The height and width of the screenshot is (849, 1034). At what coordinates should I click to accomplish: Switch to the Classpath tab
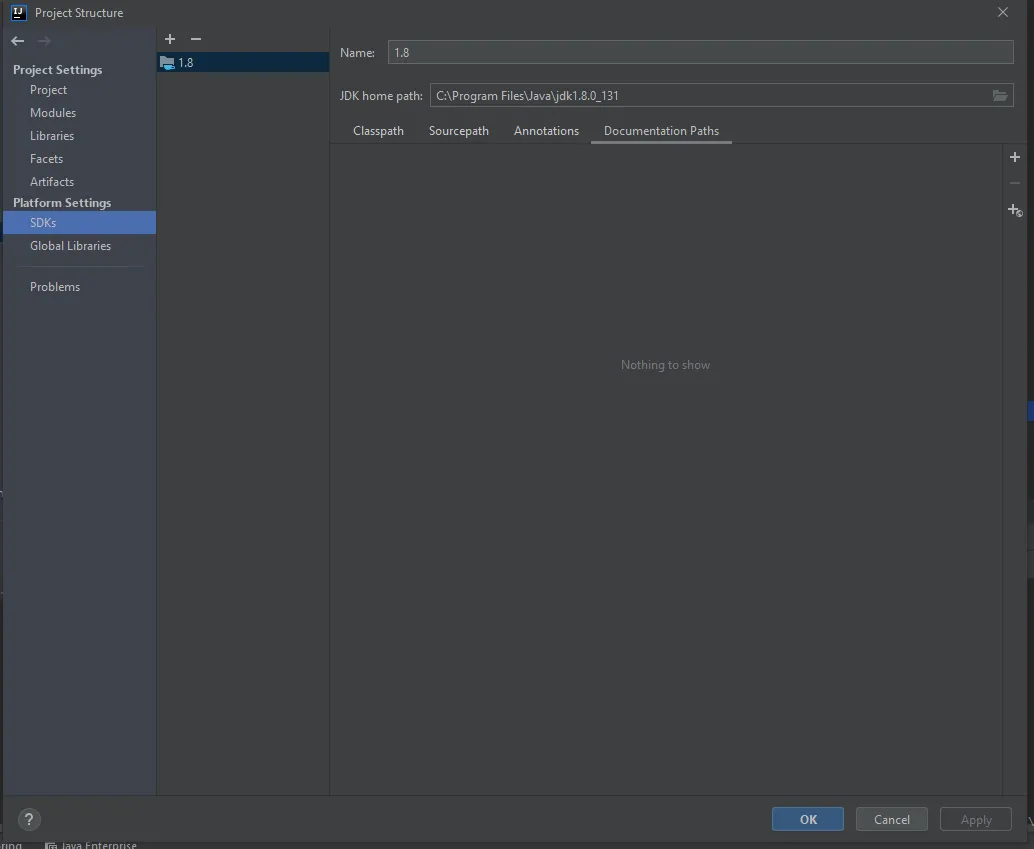tap(379, 131)
